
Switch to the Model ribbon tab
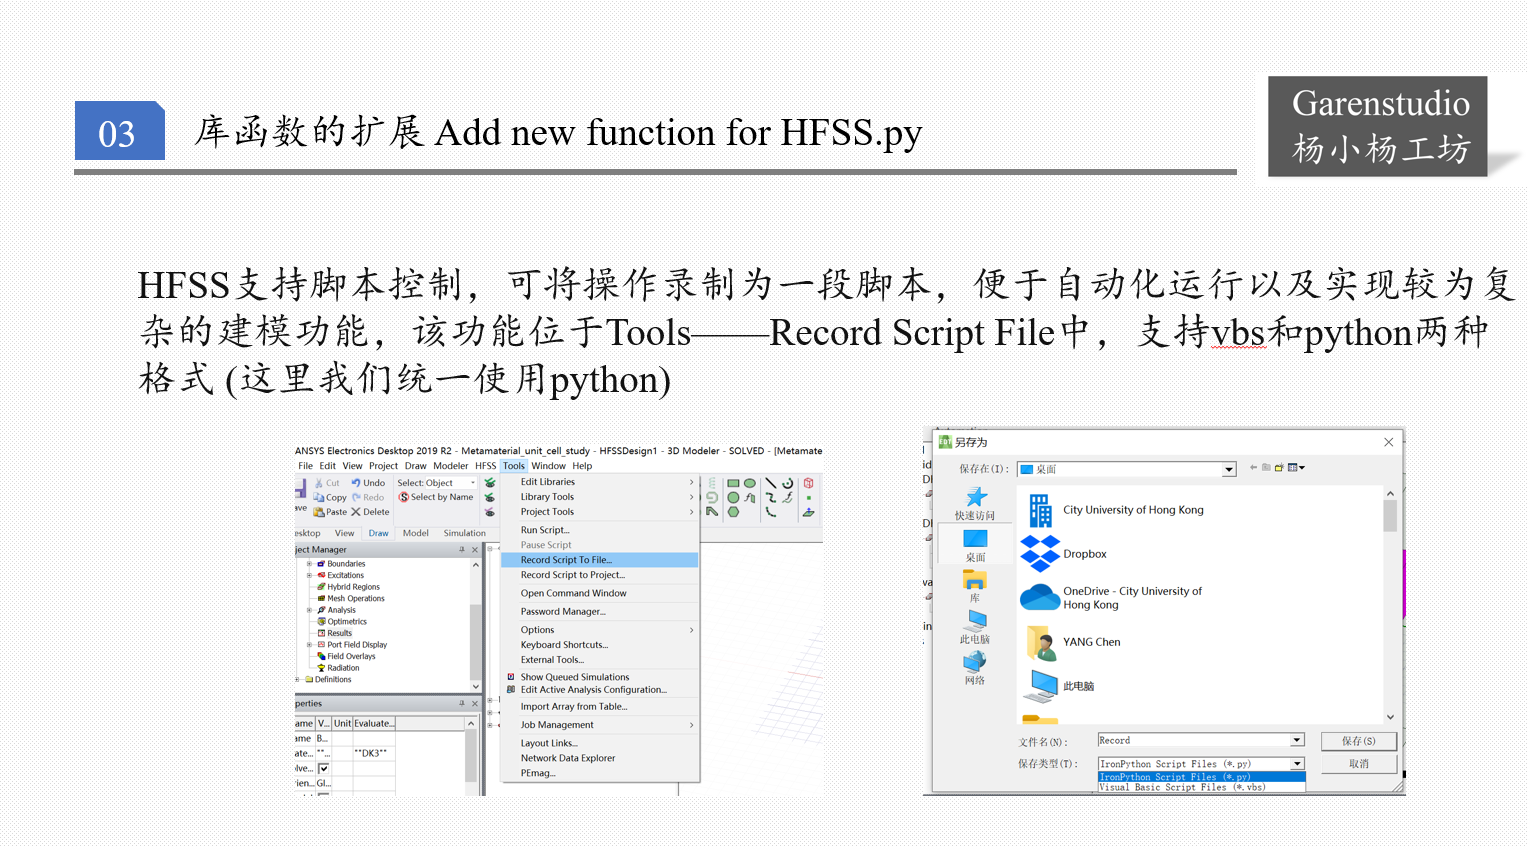click(415, 533)
